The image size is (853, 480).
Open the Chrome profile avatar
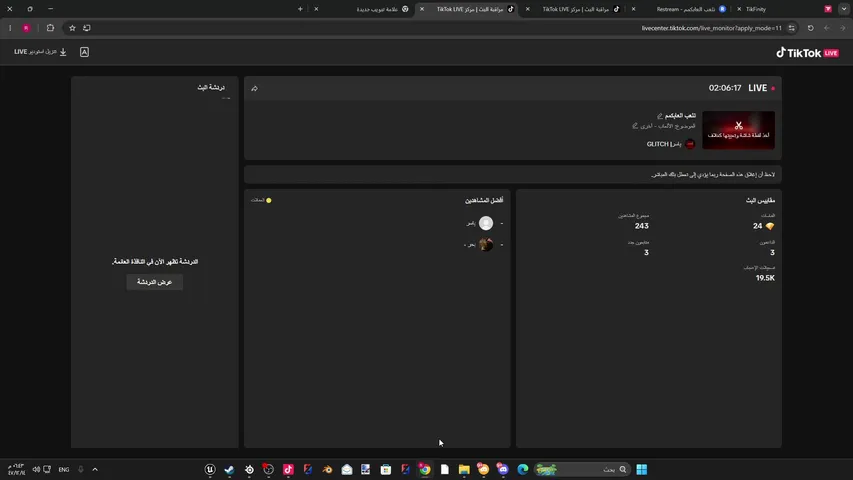[x=26, y=28]
